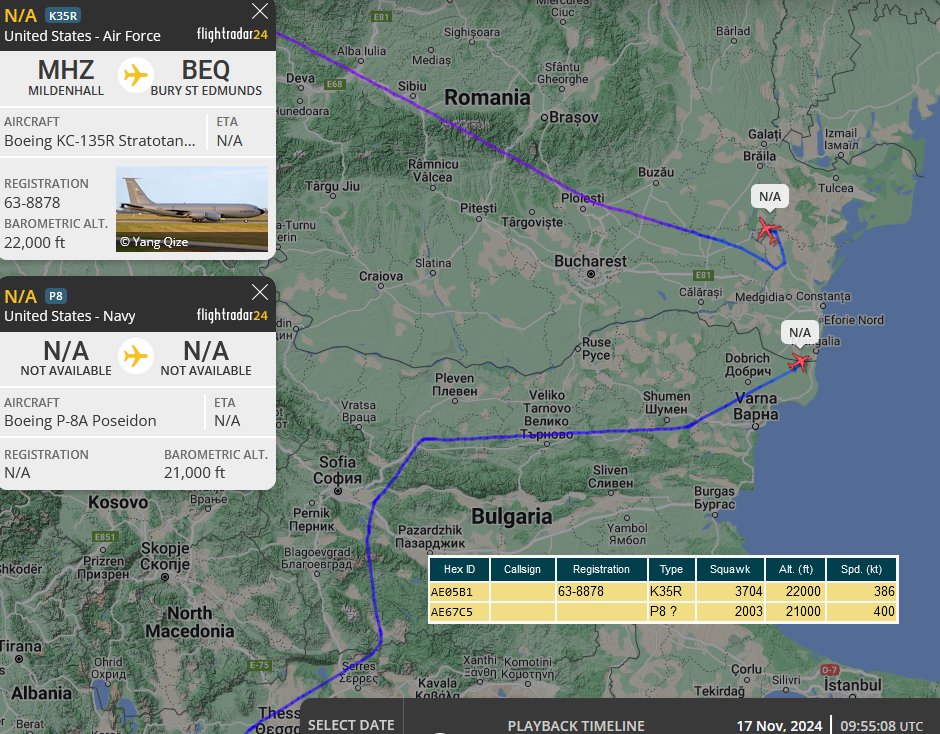Screen dimensions: 940x734
Task: Click the E851 road shield near Kosovo
Action: pos(105,537)
